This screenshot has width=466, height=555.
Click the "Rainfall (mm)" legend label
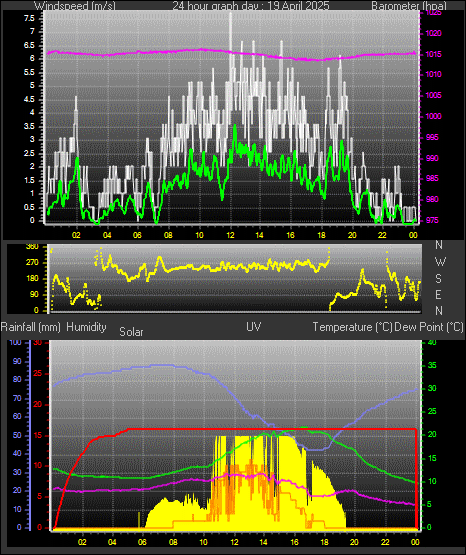(30, 327)
